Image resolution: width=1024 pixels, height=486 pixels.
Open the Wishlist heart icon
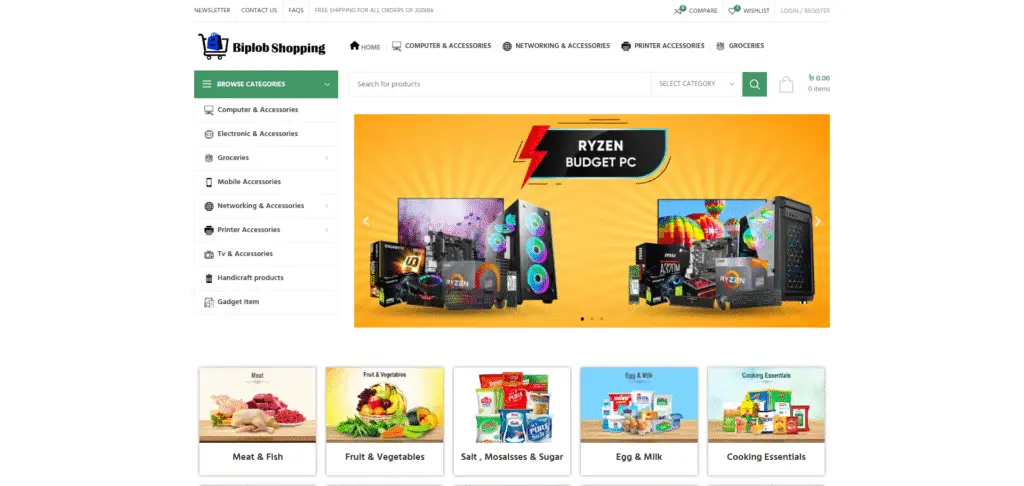point(733,10)
